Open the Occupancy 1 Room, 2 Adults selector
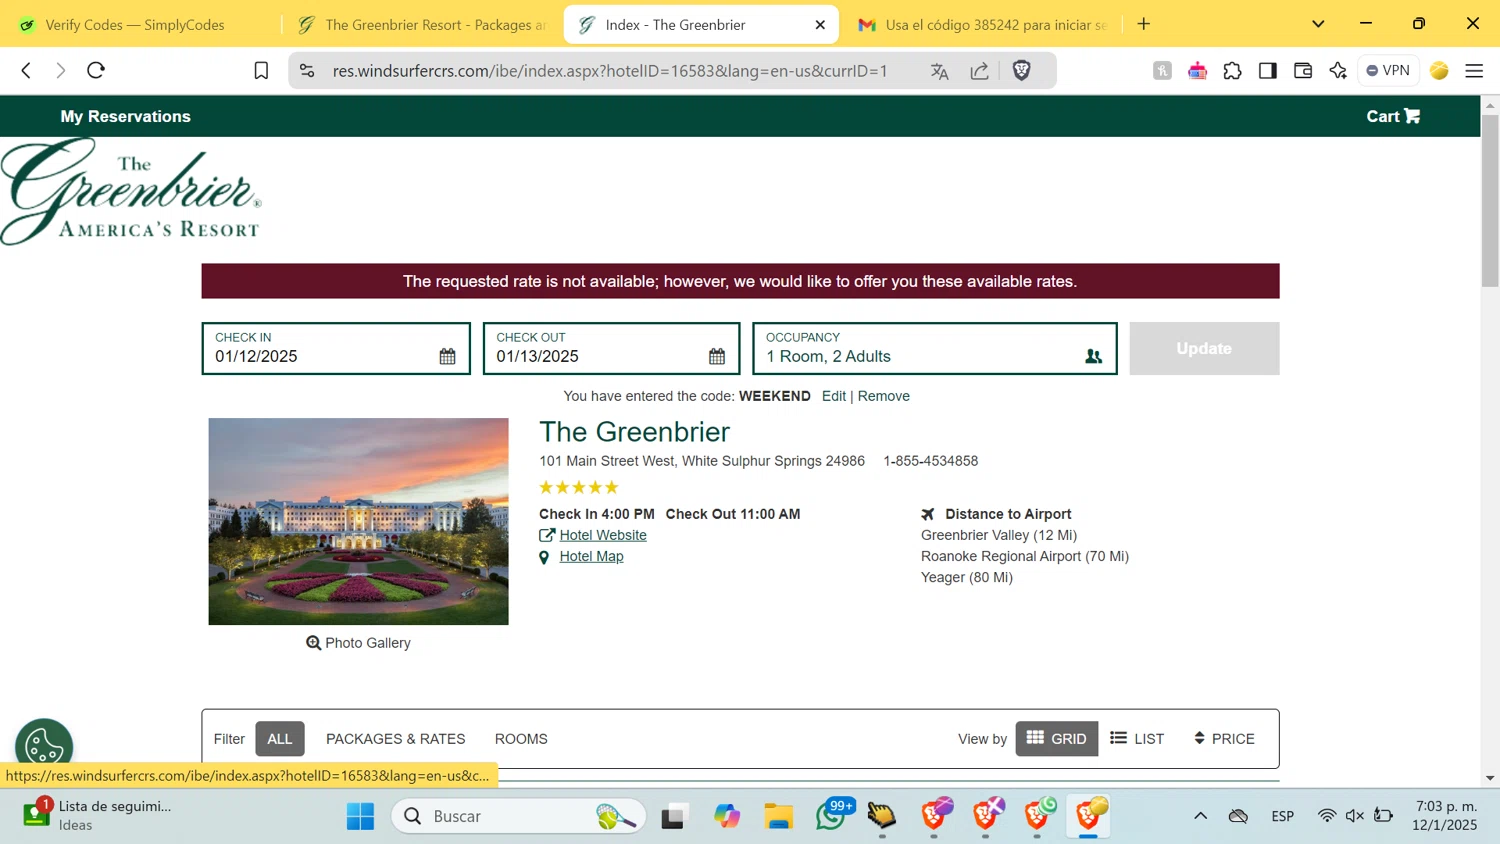This screenshot has width=1500, height=844. pyautogui.click(x=934, y=348)
